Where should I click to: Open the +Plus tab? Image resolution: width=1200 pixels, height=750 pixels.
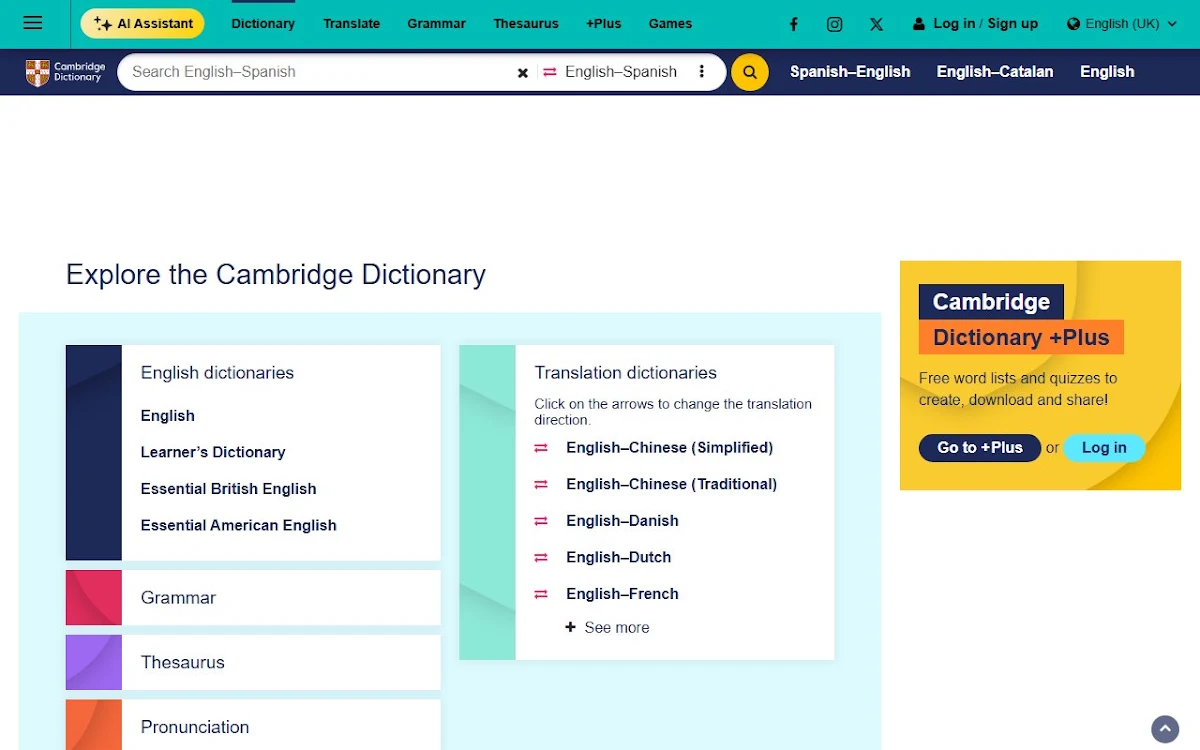pos(603,23)
